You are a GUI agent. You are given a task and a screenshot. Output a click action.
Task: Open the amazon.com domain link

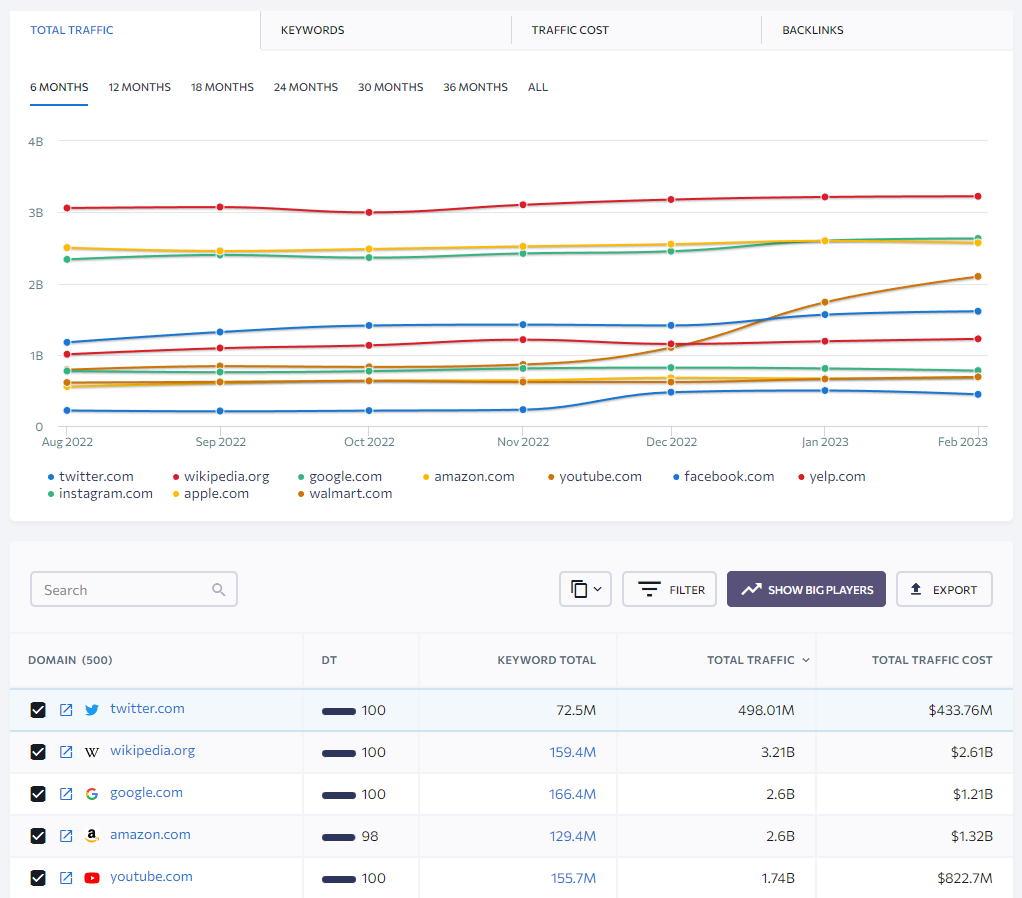[151, 835]
